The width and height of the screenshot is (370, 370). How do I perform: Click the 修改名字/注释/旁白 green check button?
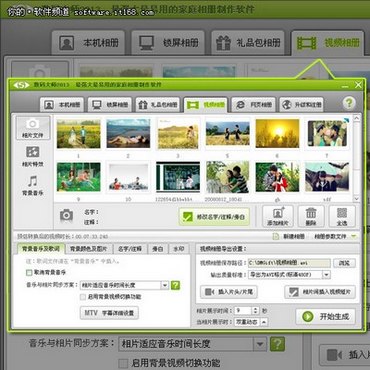(x=214, y=217)
